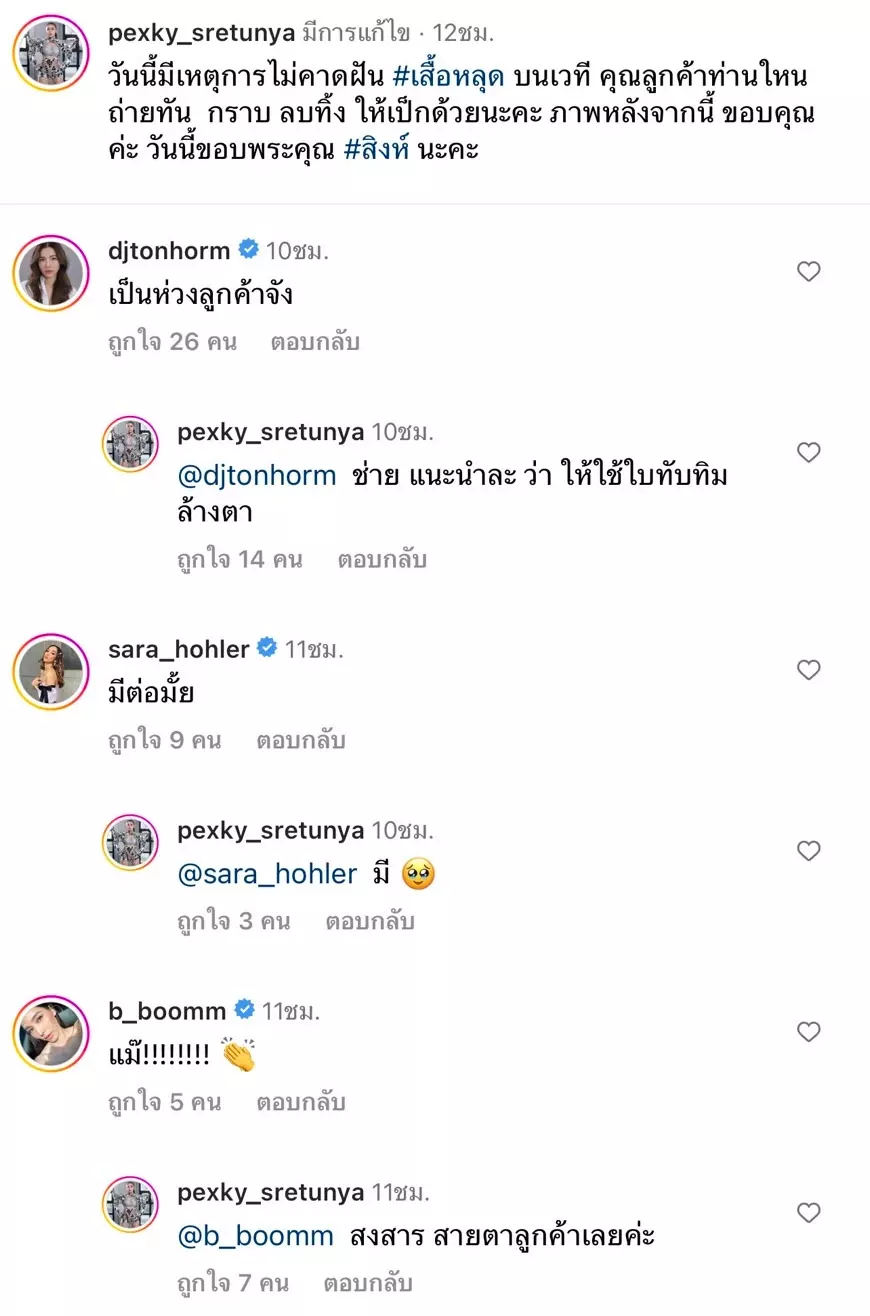Open the @sara_hohler mention in reply
The image size is (870, 1316).
point(267,874)
